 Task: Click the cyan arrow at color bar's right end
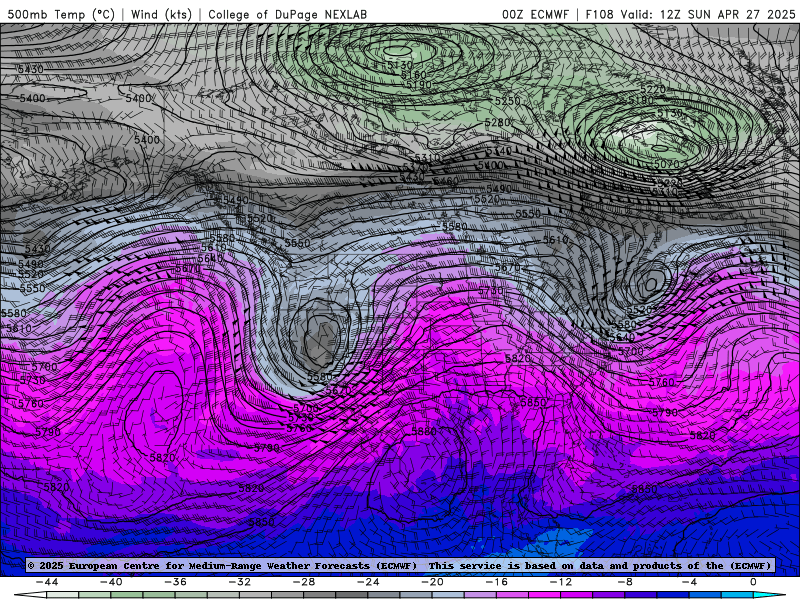(769, 596)
